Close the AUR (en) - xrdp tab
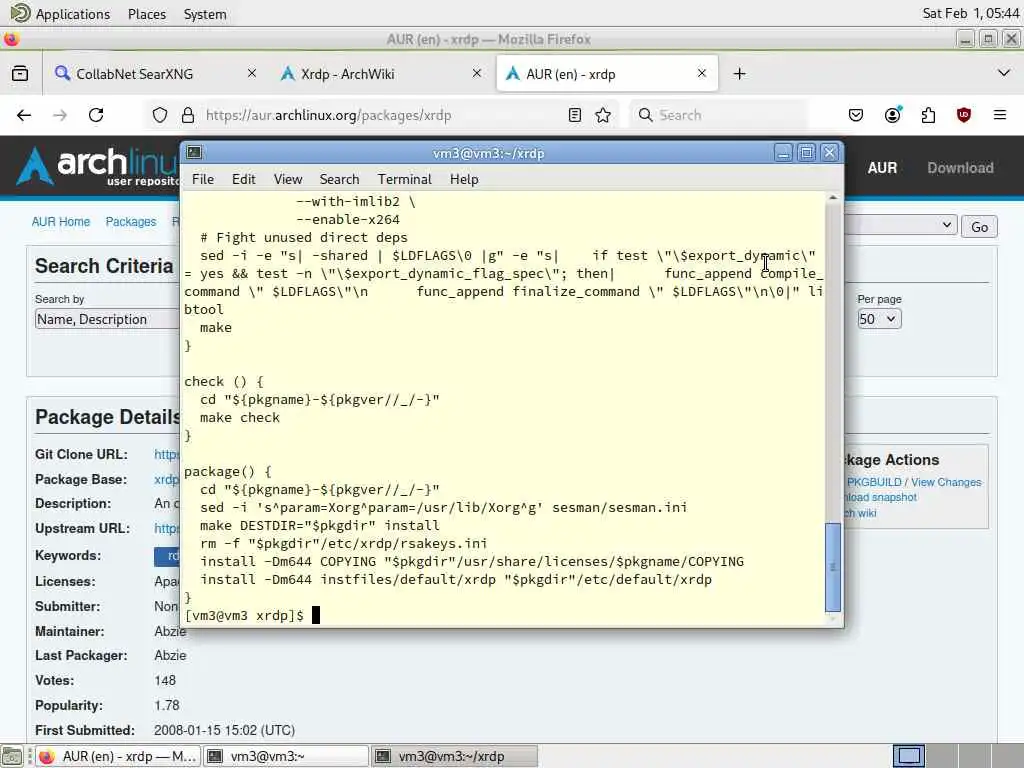 click(702, 74)
